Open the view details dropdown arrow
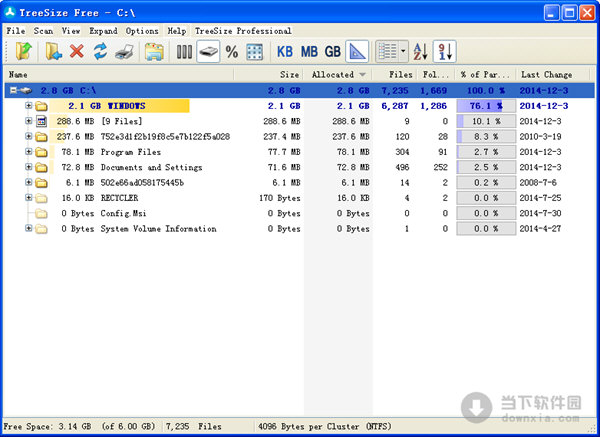The width and height of the screenshot is (600, 437). [x=402, y=51]
